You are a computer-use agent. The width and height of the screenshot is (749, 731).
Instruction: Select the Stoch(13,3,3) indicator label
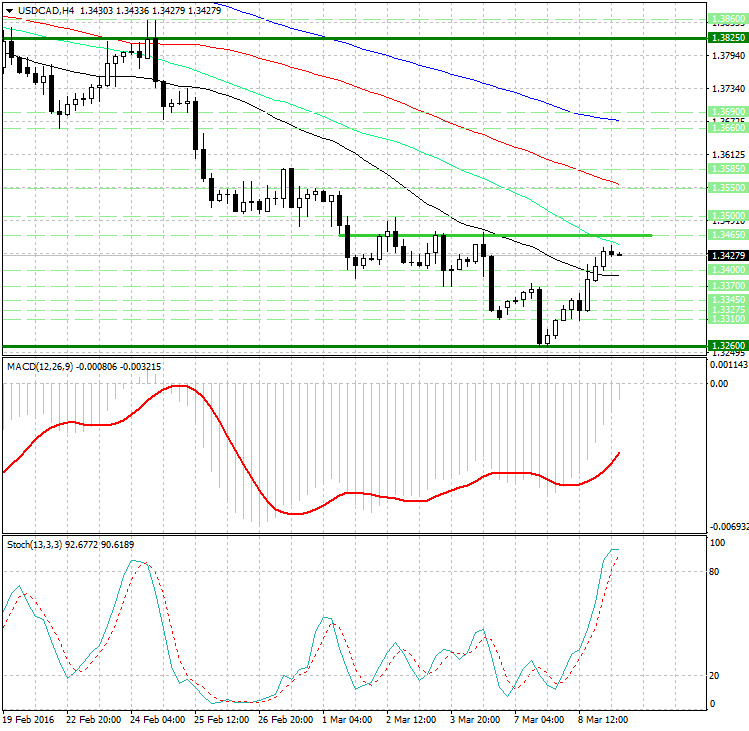tap(34, 545)
